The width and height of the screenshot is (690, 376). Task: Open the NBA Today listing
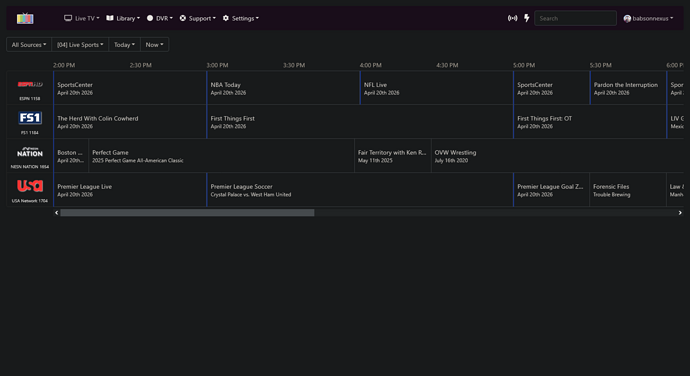283,88
